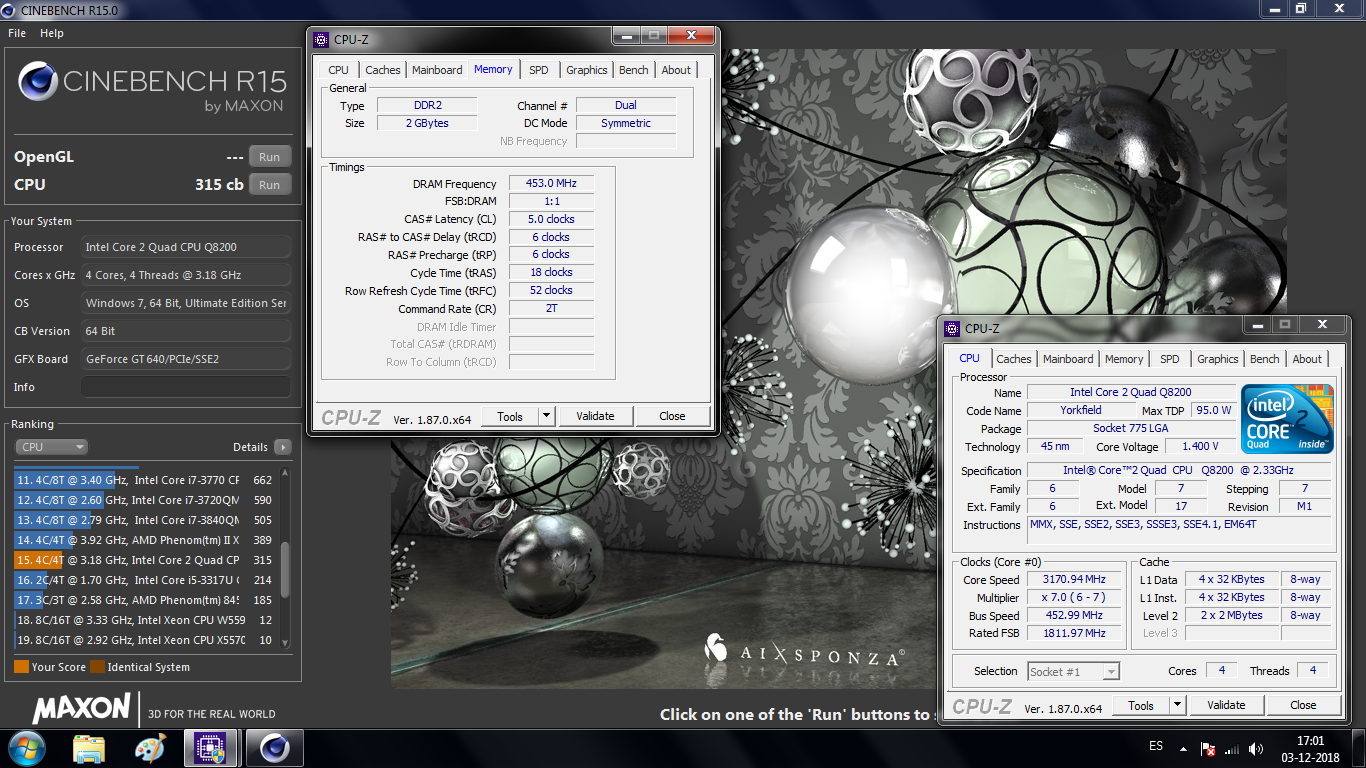
Task: Click Tools button in Memory window
Action: coord(510,416)
